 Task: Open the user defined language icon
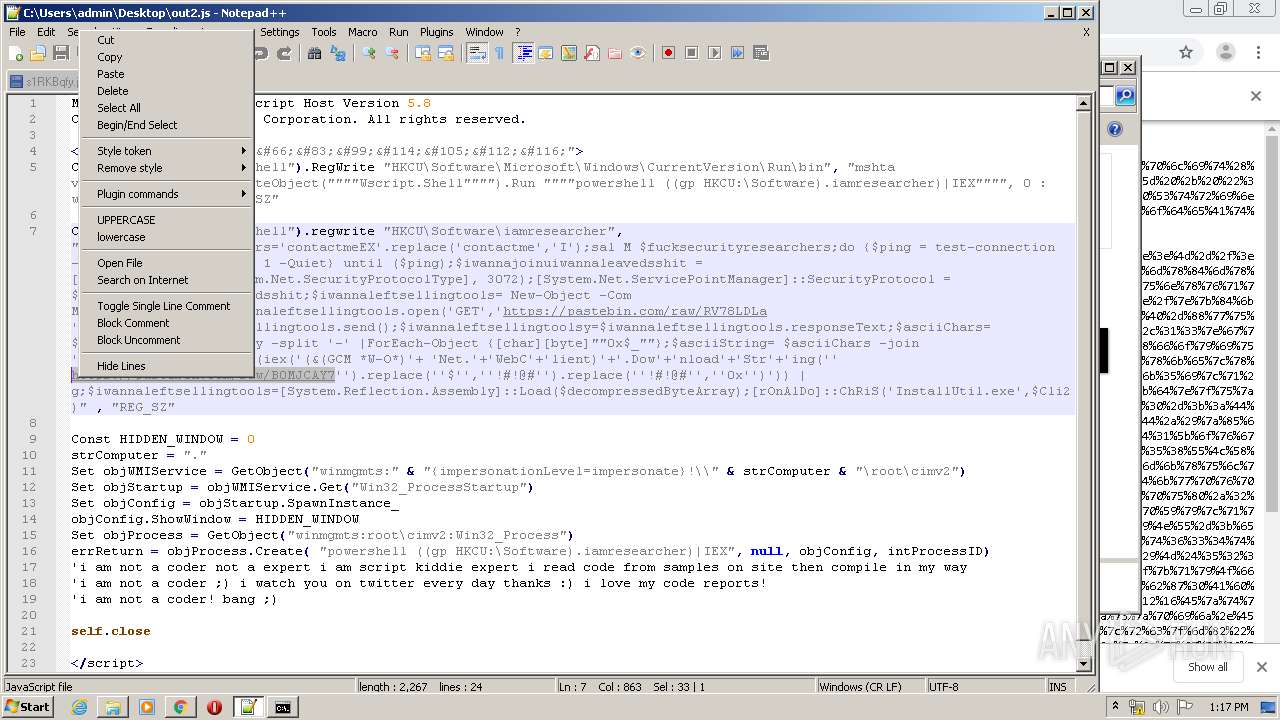pyautogui.click(x=546, y=53)
